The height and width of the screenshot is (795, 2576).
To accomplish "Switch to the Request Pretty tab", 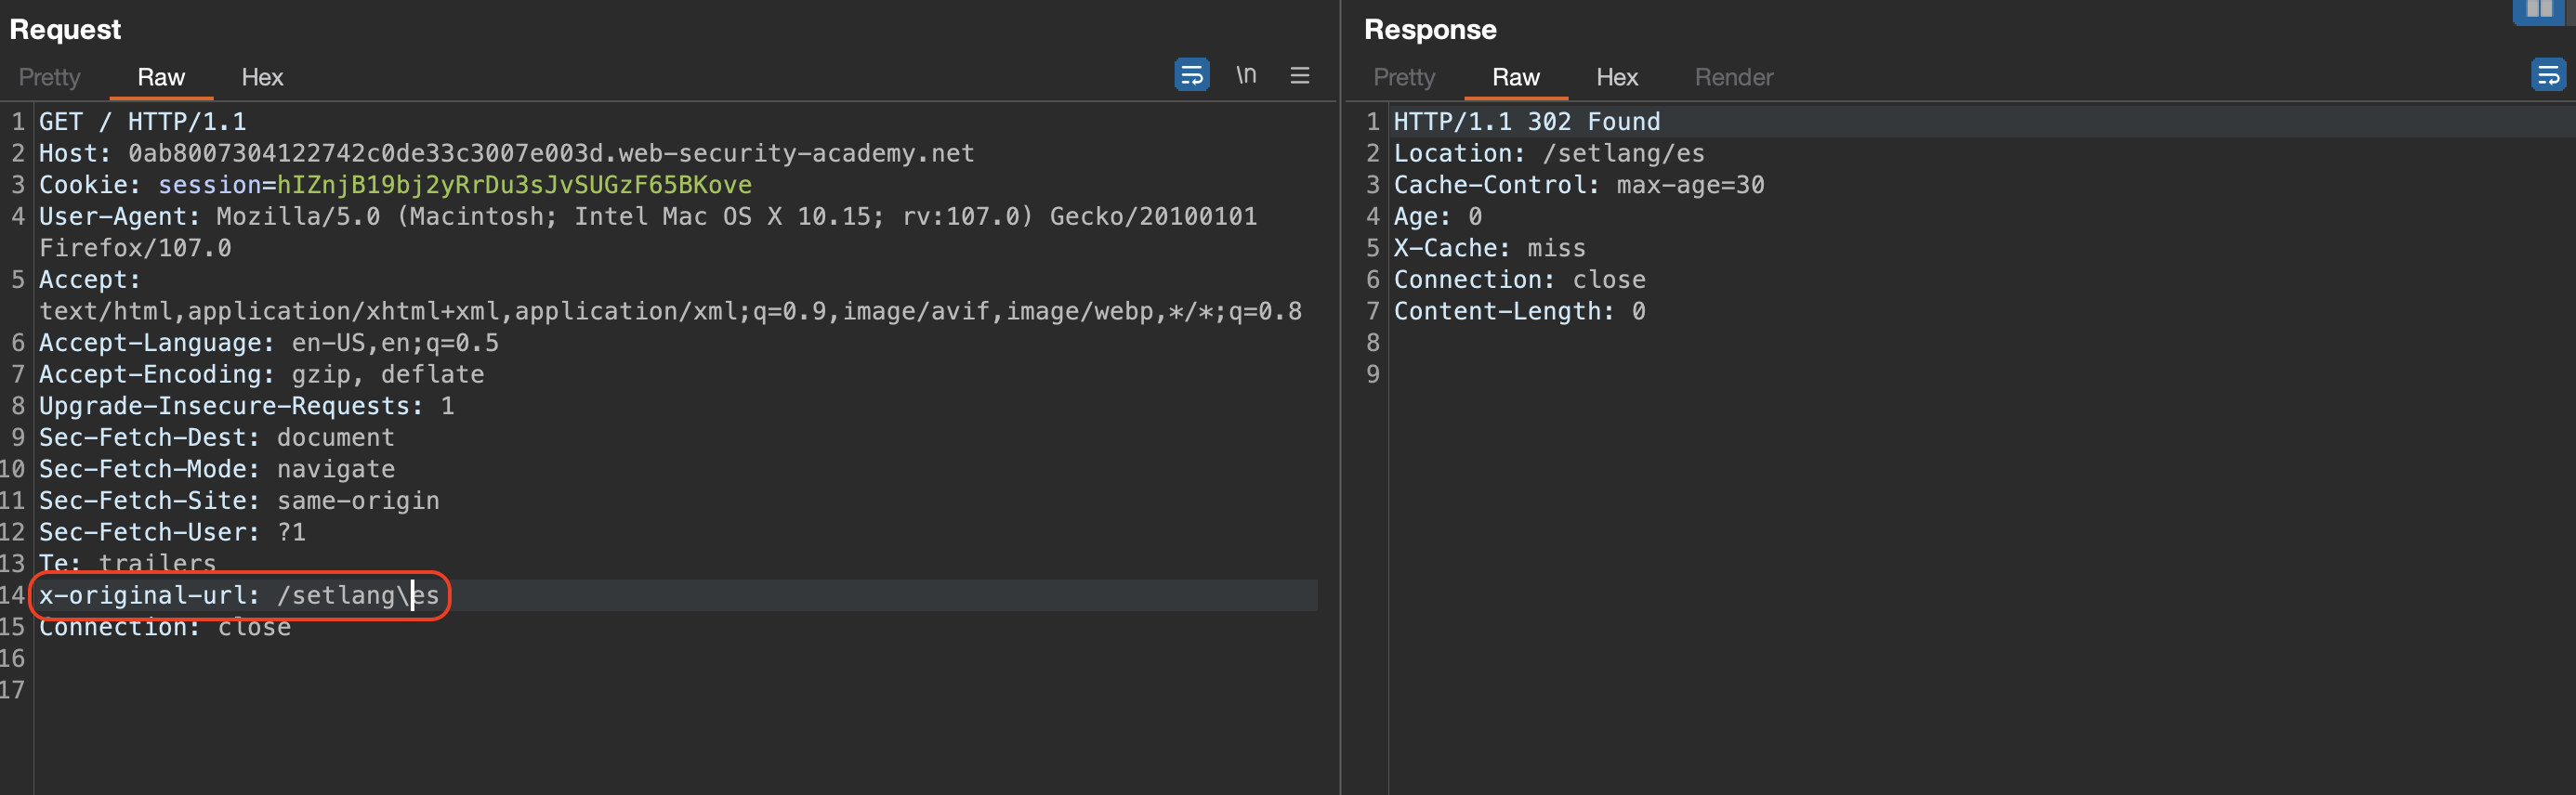I will click(49, 77).
